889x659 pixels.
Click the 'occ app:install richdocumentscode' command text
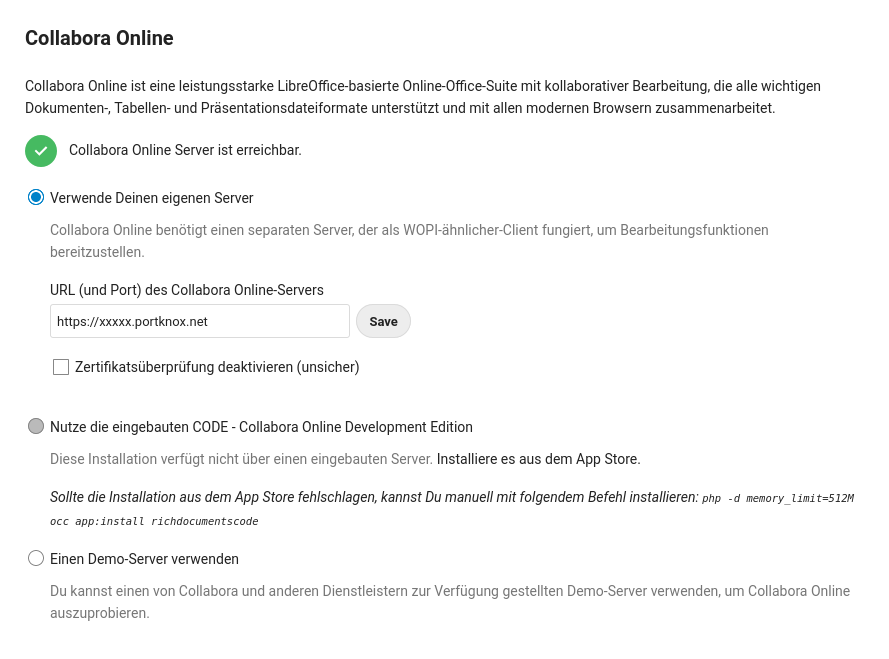click(154, 521)
